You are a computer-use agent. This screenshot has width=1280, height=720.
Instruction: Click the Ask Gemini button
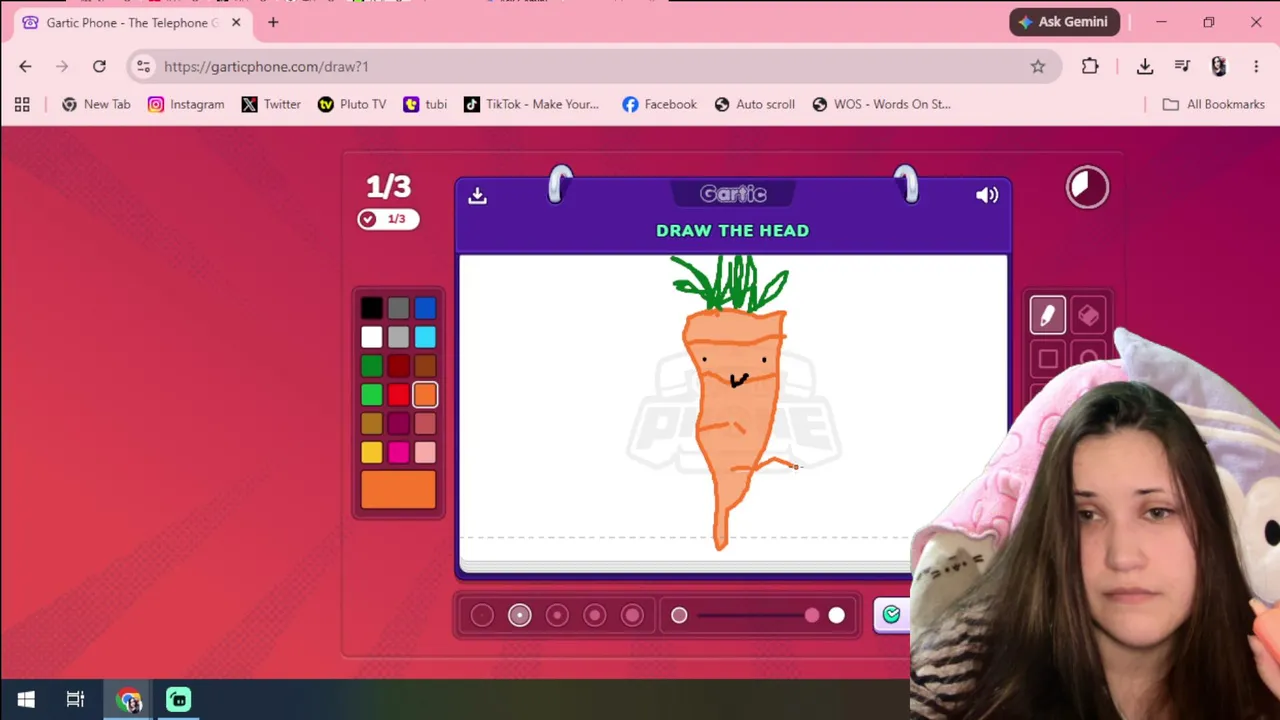click(1064, 22)
